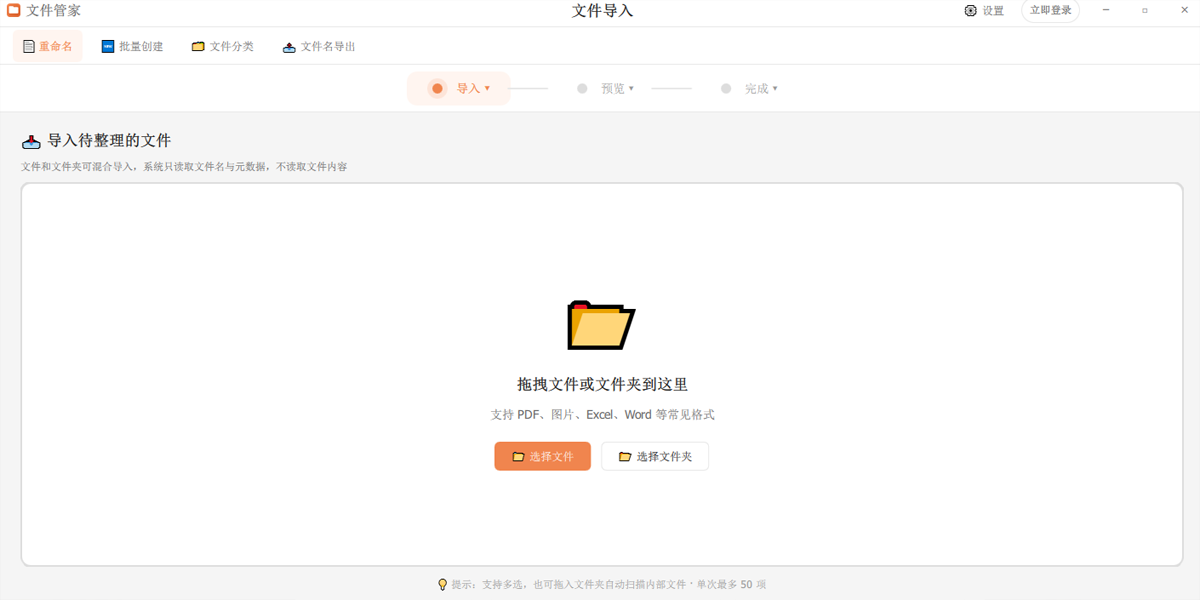1200x600 pixels.
Task: Select the gray 预览 step indicator dot
Action: click(582, 88)
